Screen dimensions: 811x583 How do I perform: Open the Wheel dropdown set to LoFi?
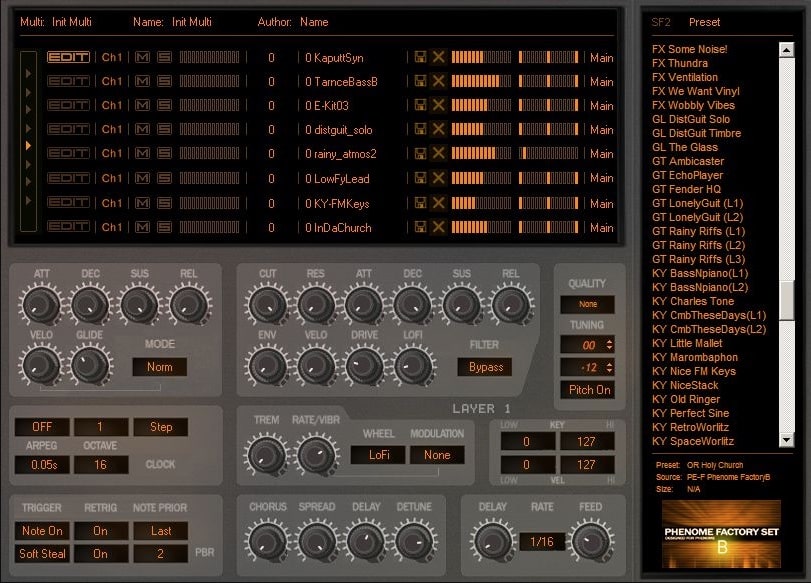click(378, 455)
